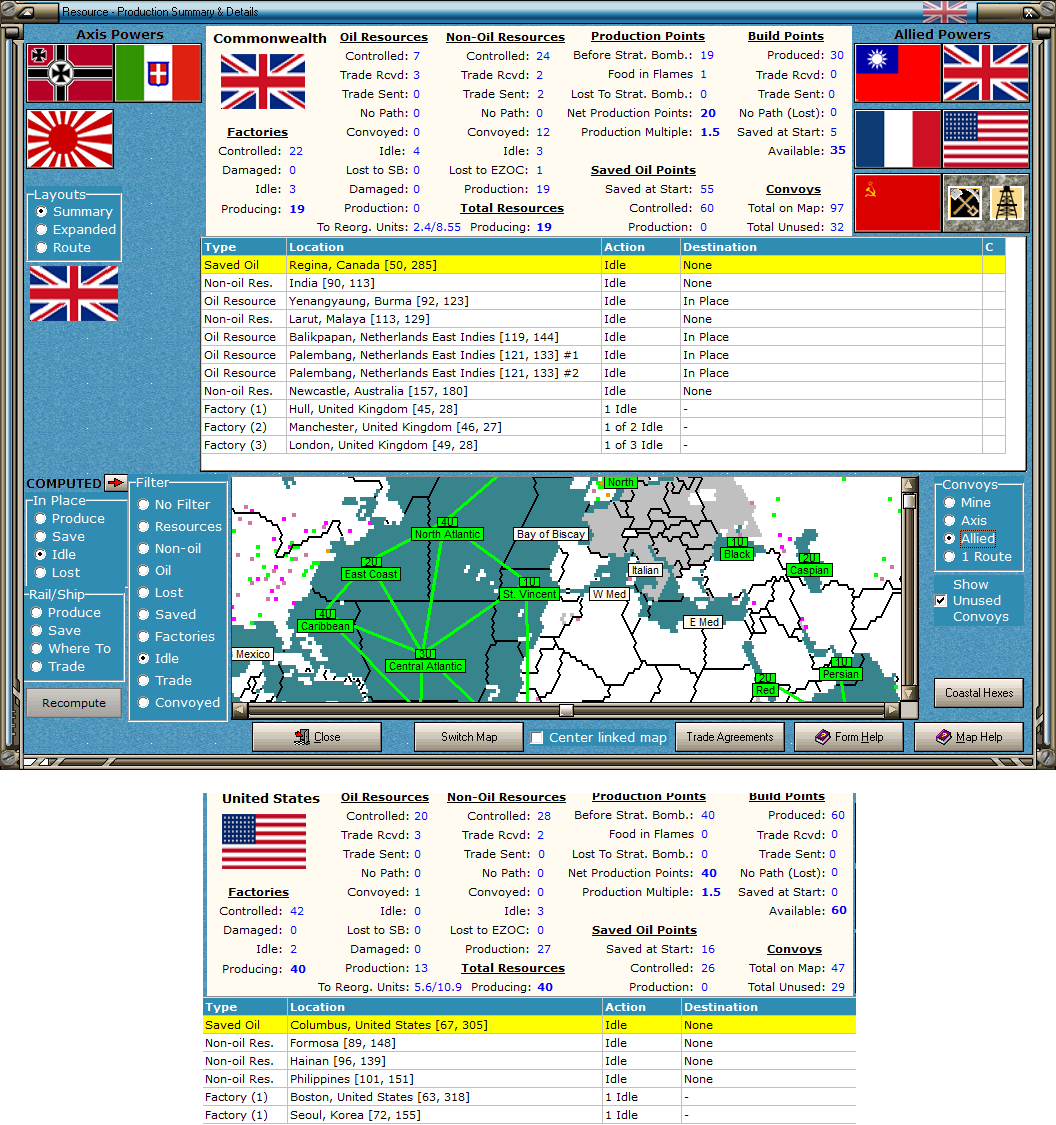Click the map scrollbar right arrow
Image resolution: width=1056 pixels, height=1125 pixels.
[892, 710]
